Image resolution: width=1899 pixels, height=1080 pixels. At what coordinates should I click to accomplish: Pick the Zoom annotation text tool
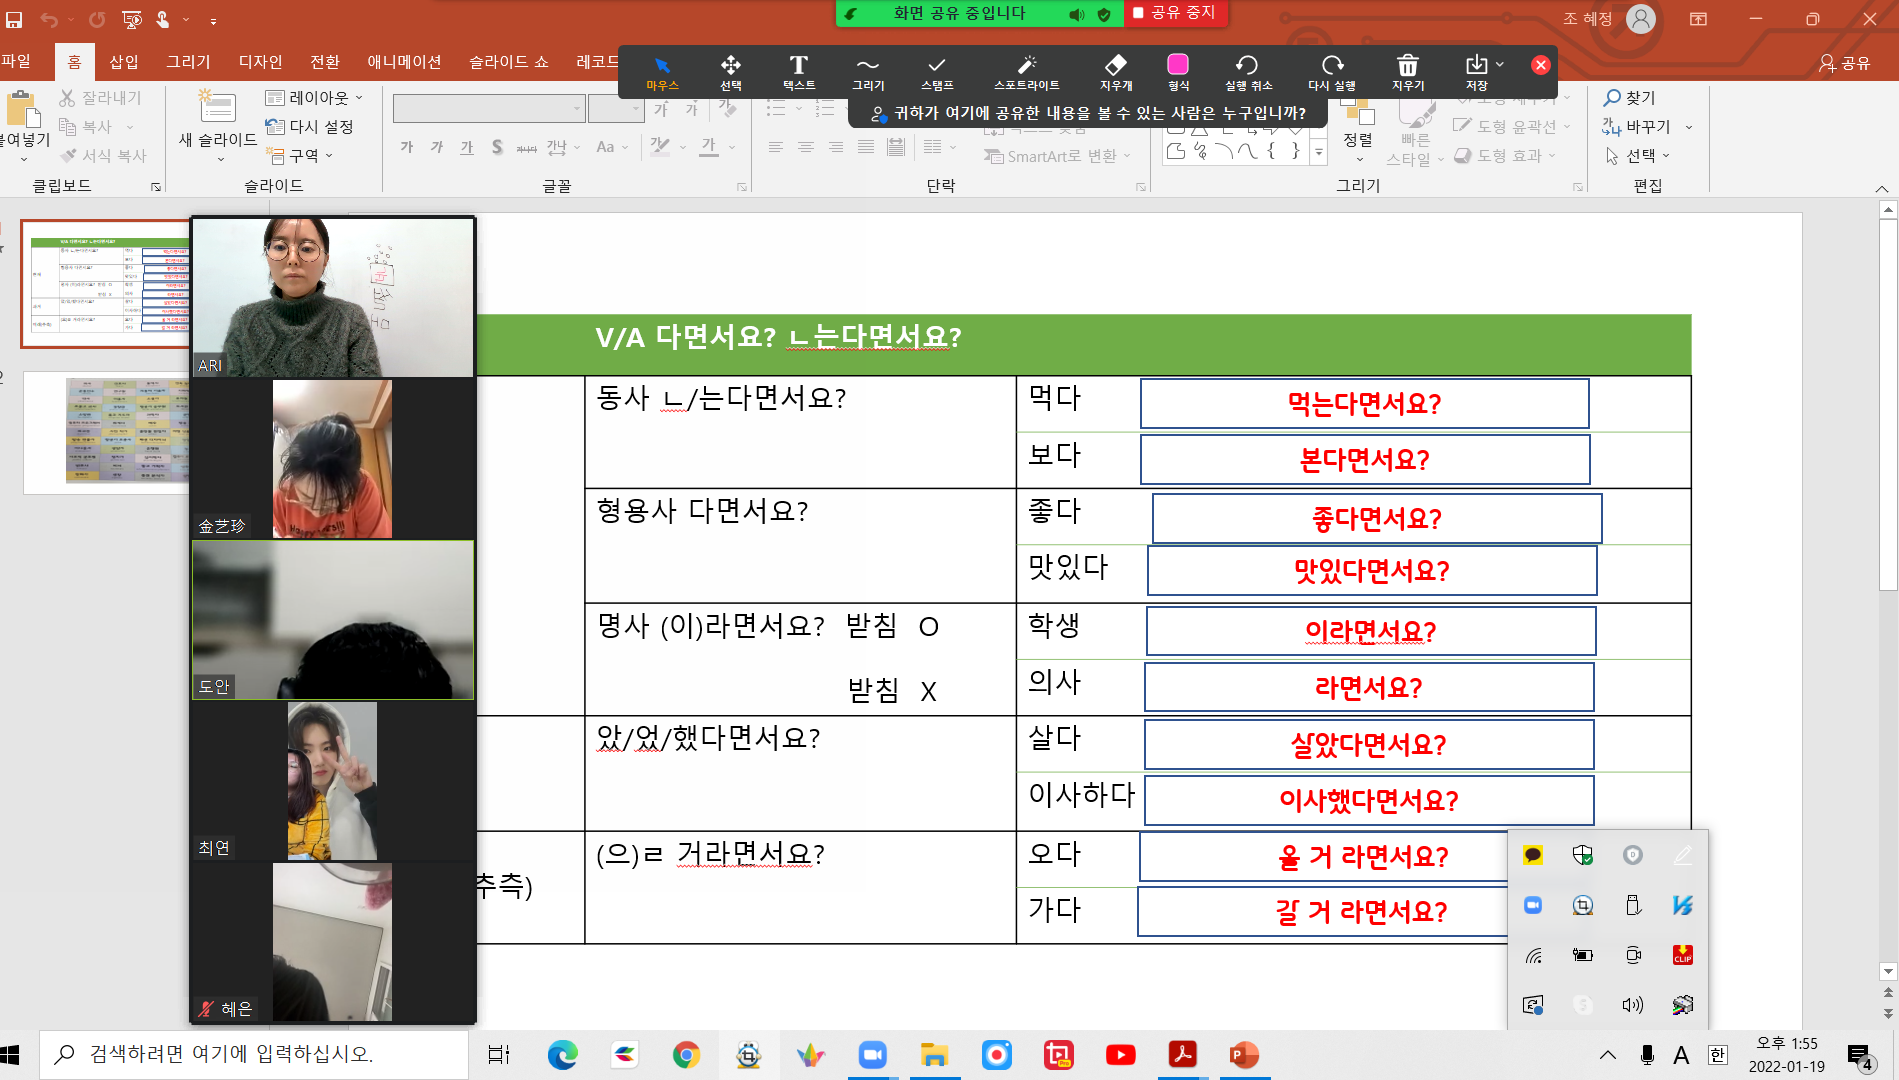pos(798,72)
